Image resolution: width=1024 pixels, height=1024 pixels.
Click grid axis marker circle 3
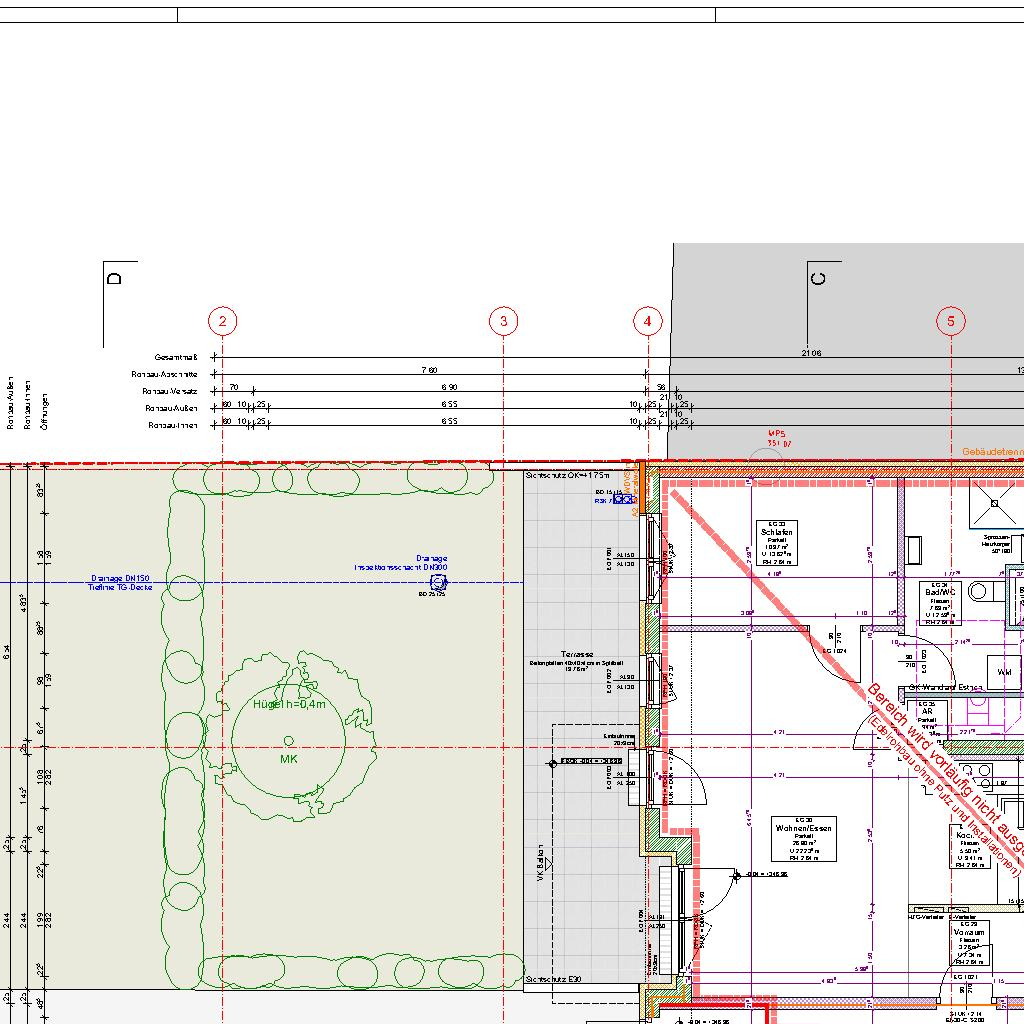click(504, 321)
